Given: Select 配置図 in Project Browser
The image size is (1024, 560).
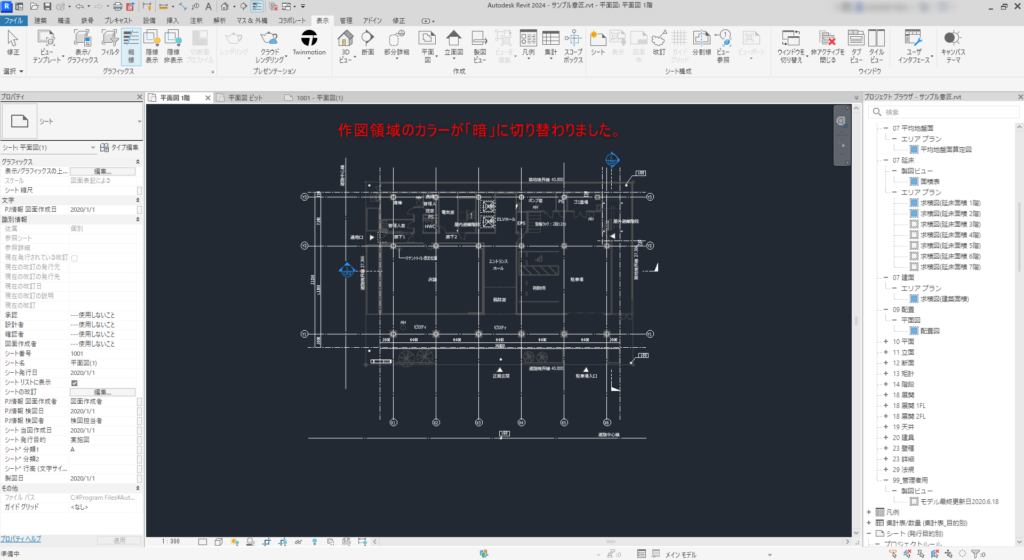Looking at the screenshot, I should click(x=930, y=331).
